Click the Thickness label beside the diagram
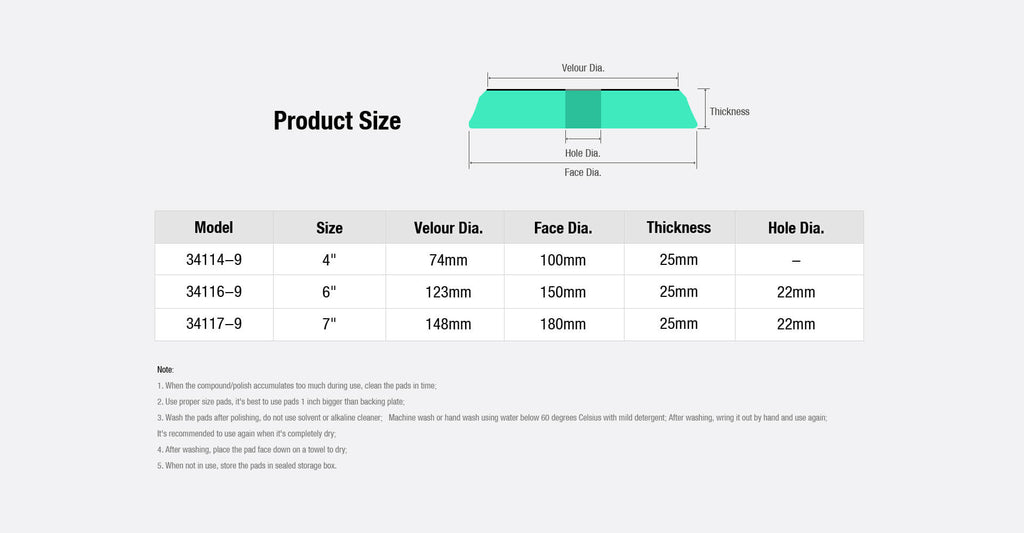The height and width of the screenshot is (533, 1024). tap(729, 111)
